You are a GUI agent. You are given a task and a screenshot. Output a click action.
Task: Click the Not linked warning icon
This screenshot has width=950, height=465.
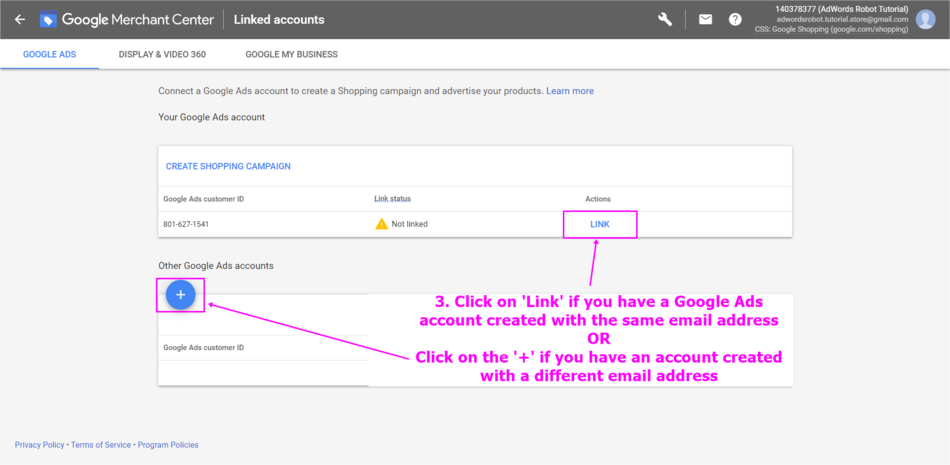pos(381,224)
